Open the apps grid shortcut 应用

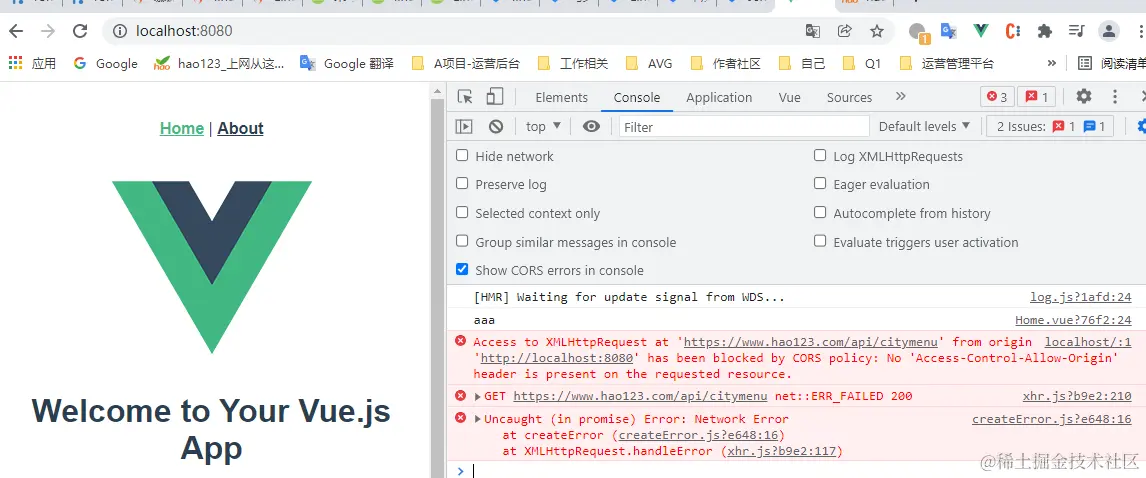point(32,64)
